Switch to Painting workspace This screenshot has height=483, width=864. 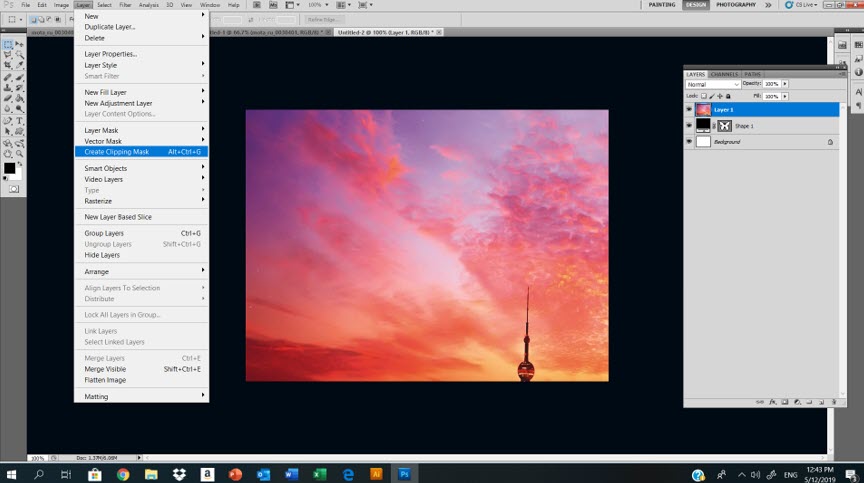[662, 5]
